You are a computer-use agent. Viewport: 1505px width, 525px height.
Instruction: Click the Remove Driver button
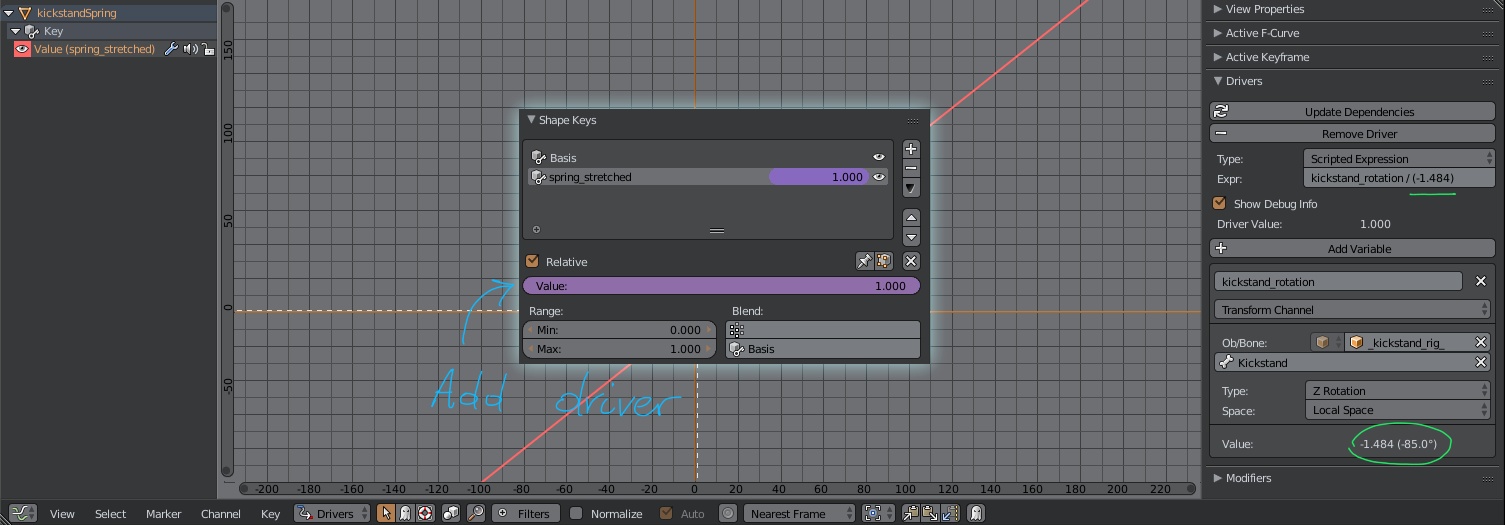[1352, 134]
